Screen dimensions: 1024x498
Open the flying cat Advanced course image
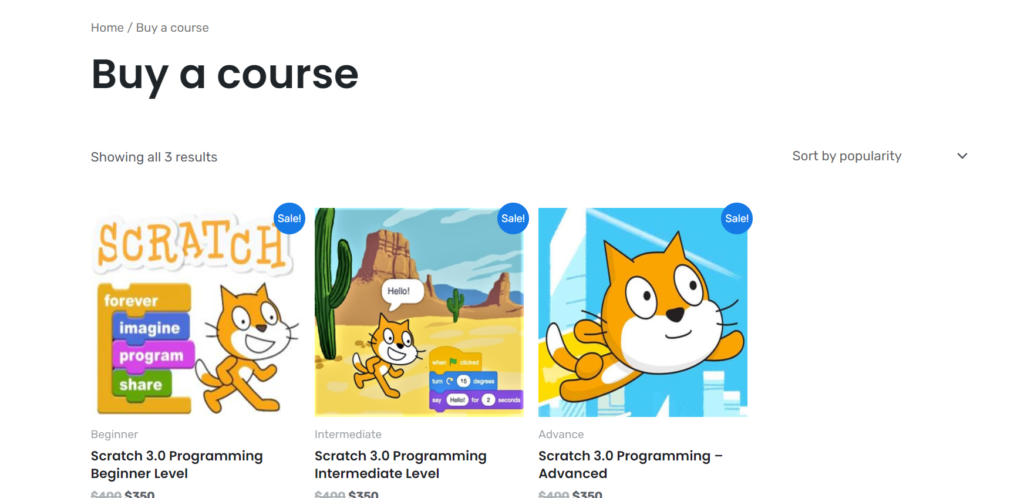point(643,312)
